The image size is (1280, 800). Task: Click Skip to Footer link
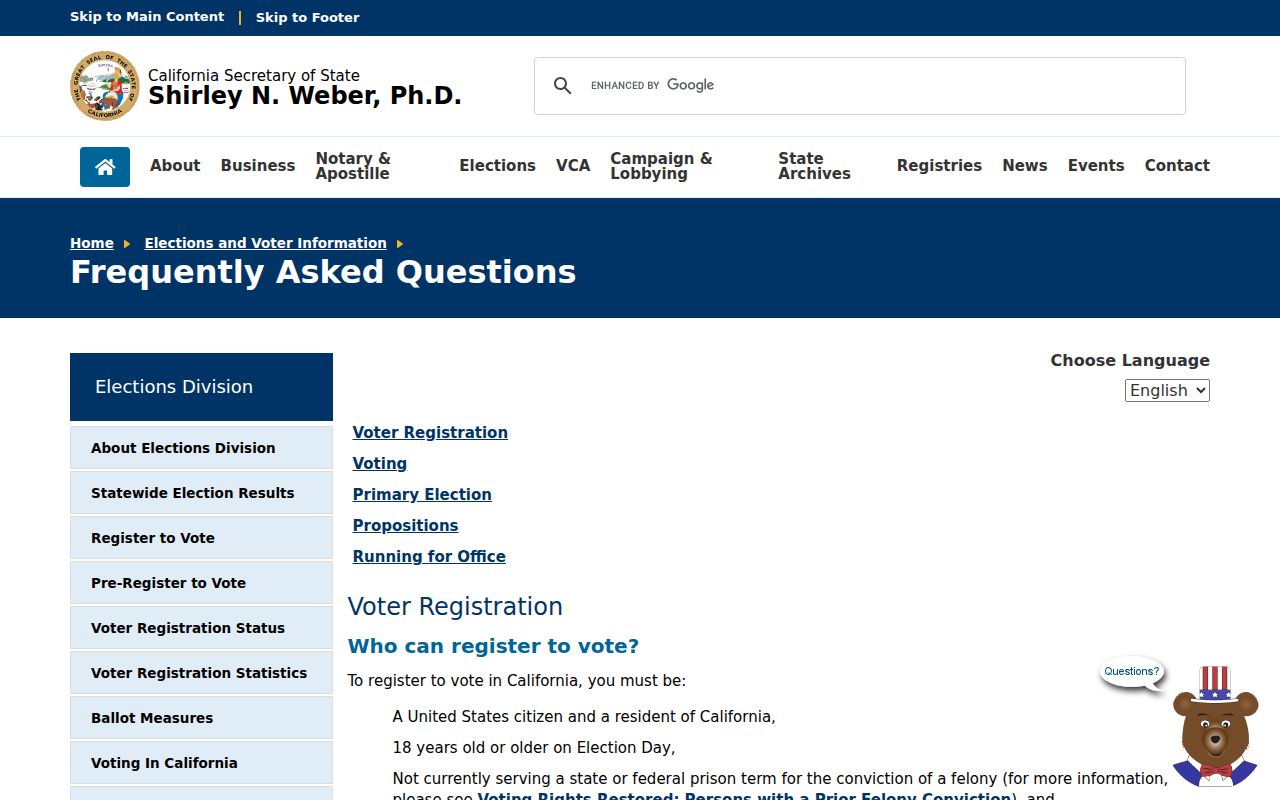(x=308, y=17)
